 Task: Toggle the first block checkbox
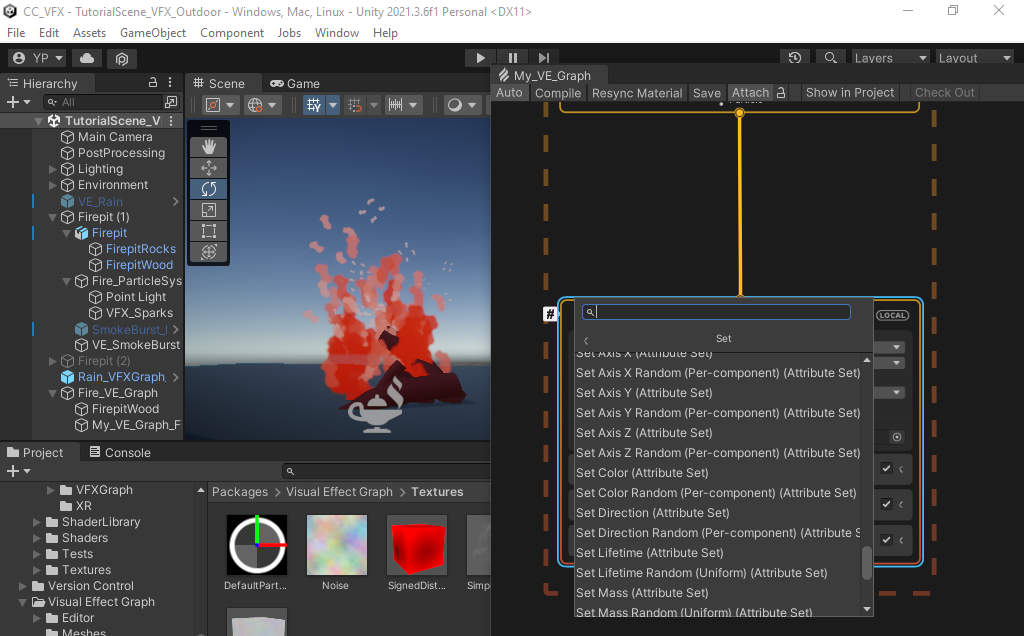886,468
